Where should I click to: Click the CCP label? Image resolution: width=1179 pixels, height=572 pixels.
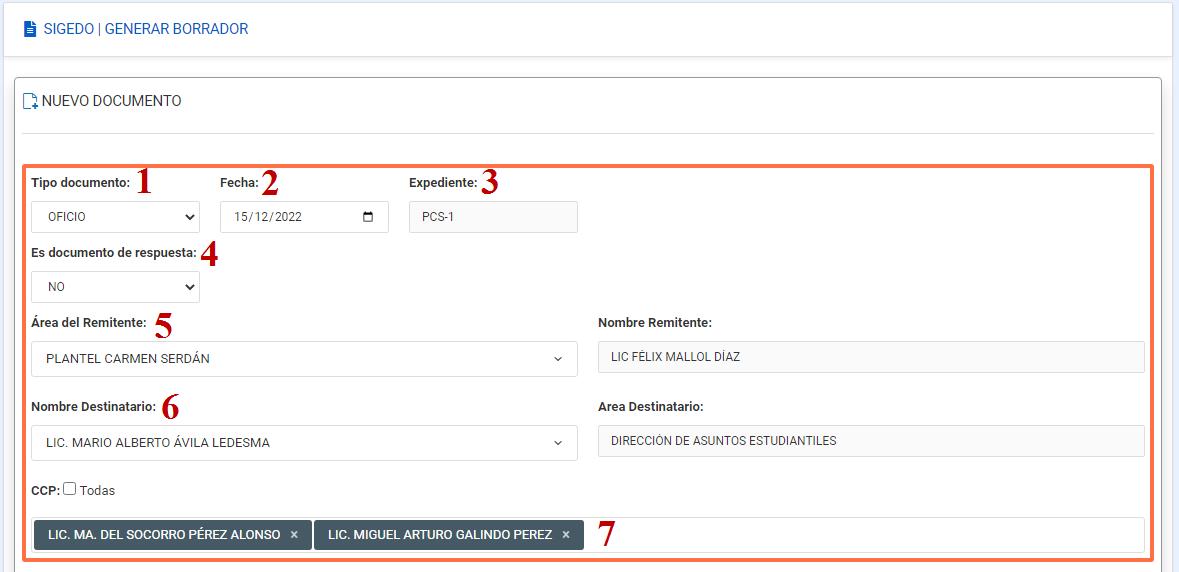(x=46, y=490)
